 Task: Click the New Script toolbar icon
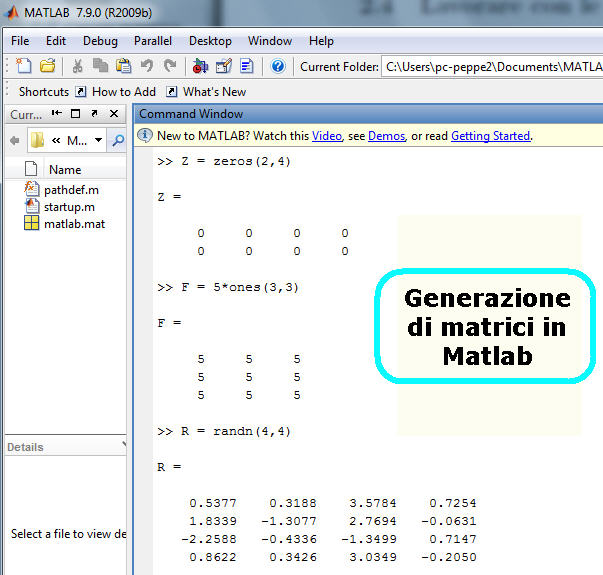23,66
